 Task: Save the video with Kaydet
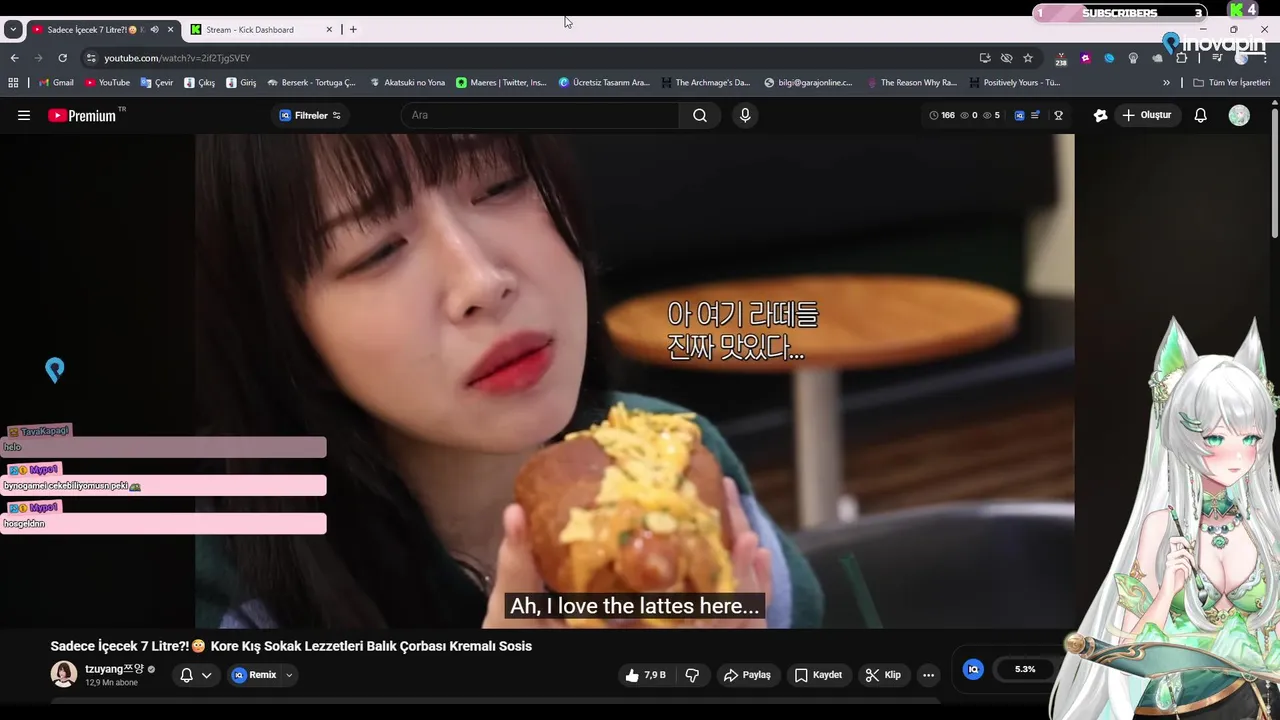(818, 675)
